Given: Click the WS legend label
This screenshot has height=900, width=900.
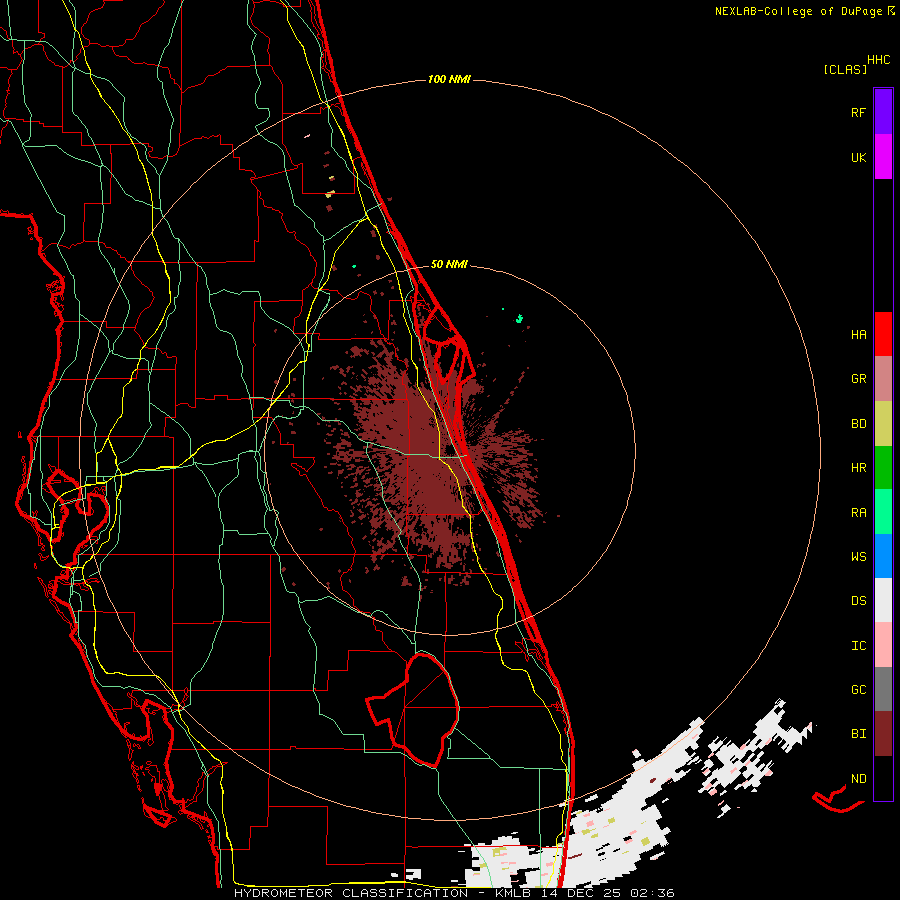Looking at the screenshot, I should [x=858, y=557].
